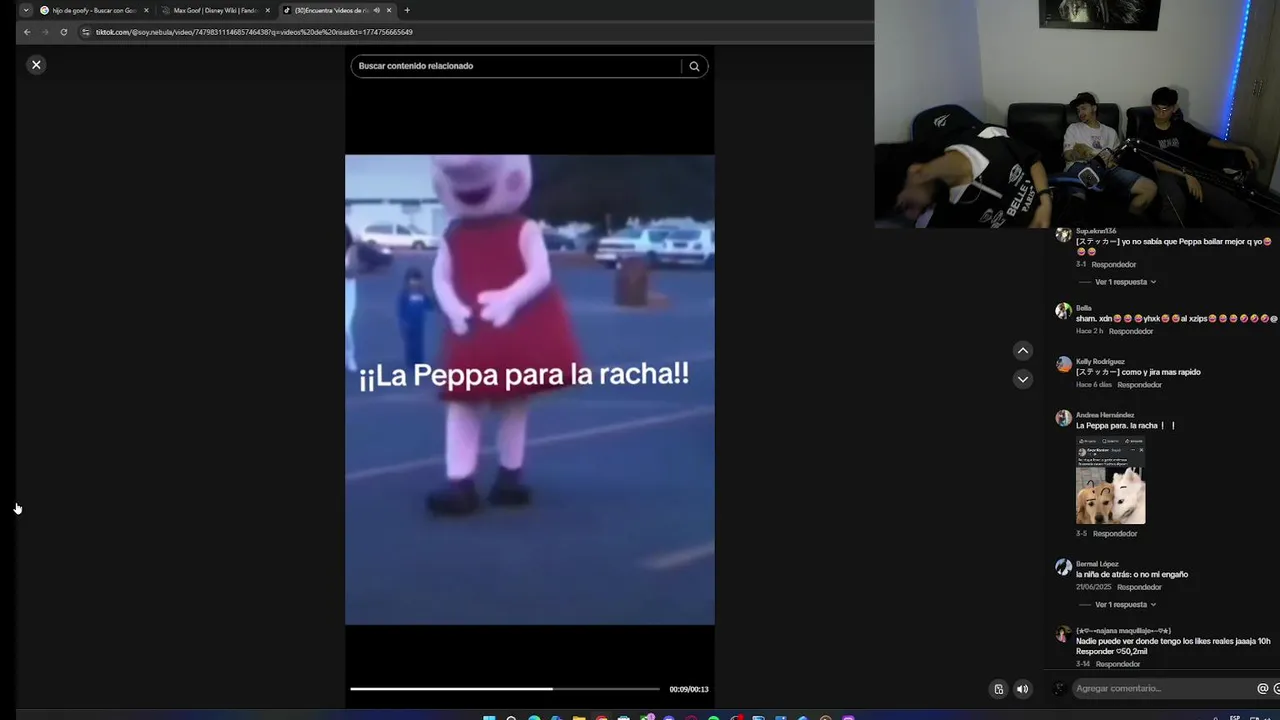Open Kelly Rodríguez's profile avatar
Screen dimensions: 1280x720
pos(1063,365)
